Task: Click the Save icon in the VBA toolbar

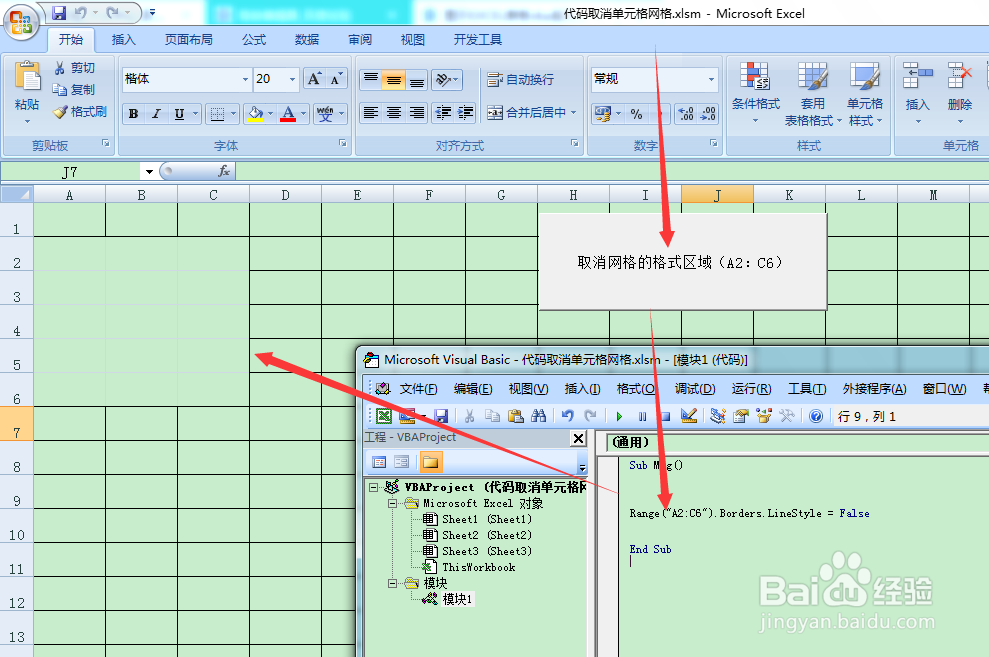Action: tap(440, 416)
